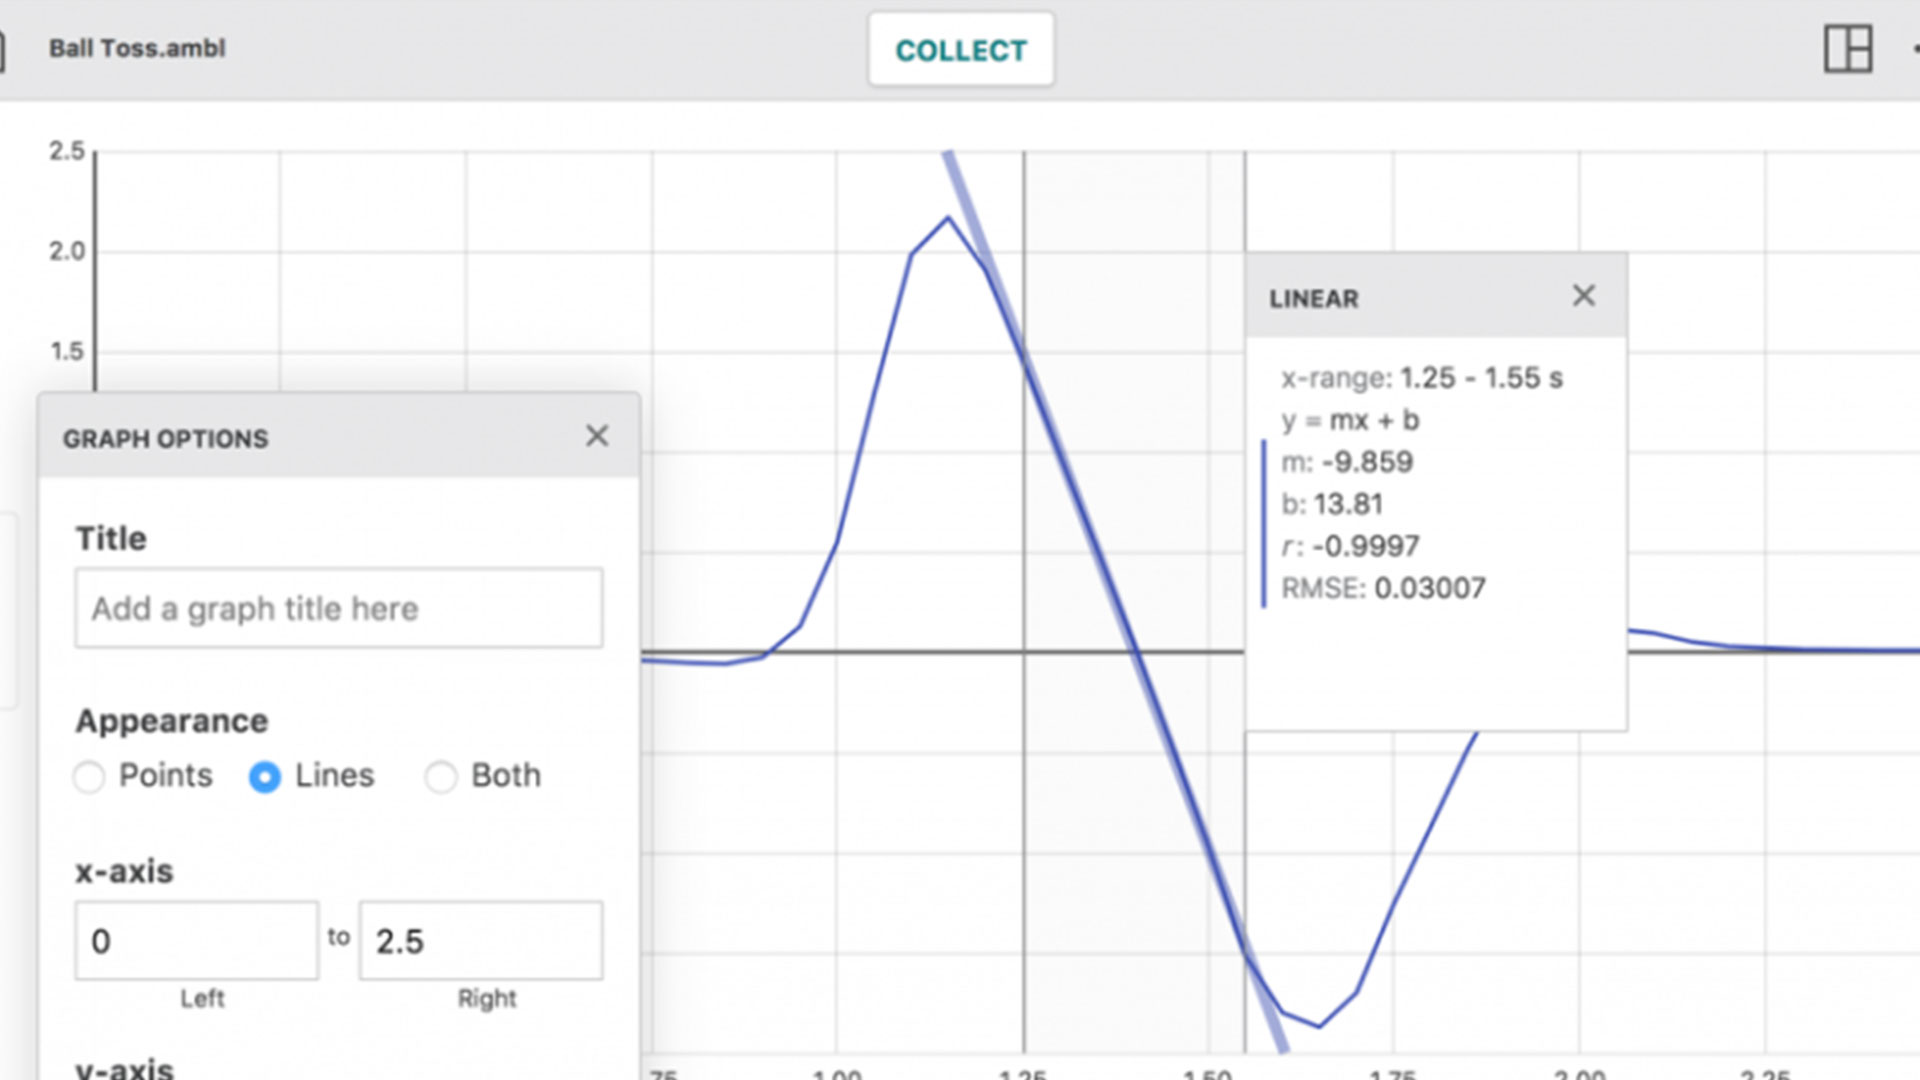1920x1080 pixels.
Task: Click the GRAPH OPTIONS panel header
Action: coord(339,436)
